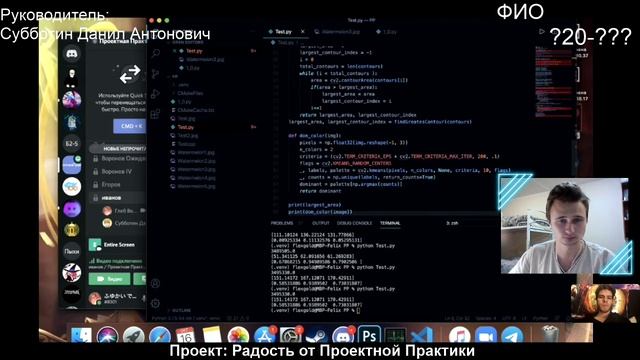Open Activity Monitor from the Dock
The image size is (640, 360).
click(x=395, y=336)
